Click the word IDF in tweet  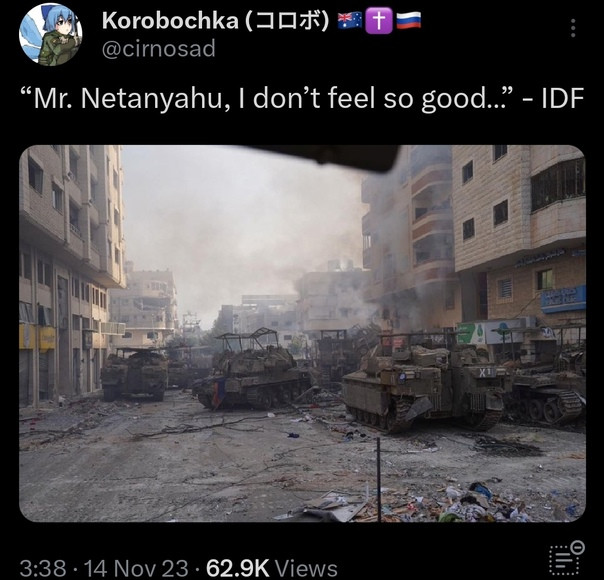pyautogui.click(x=563, y=98)
